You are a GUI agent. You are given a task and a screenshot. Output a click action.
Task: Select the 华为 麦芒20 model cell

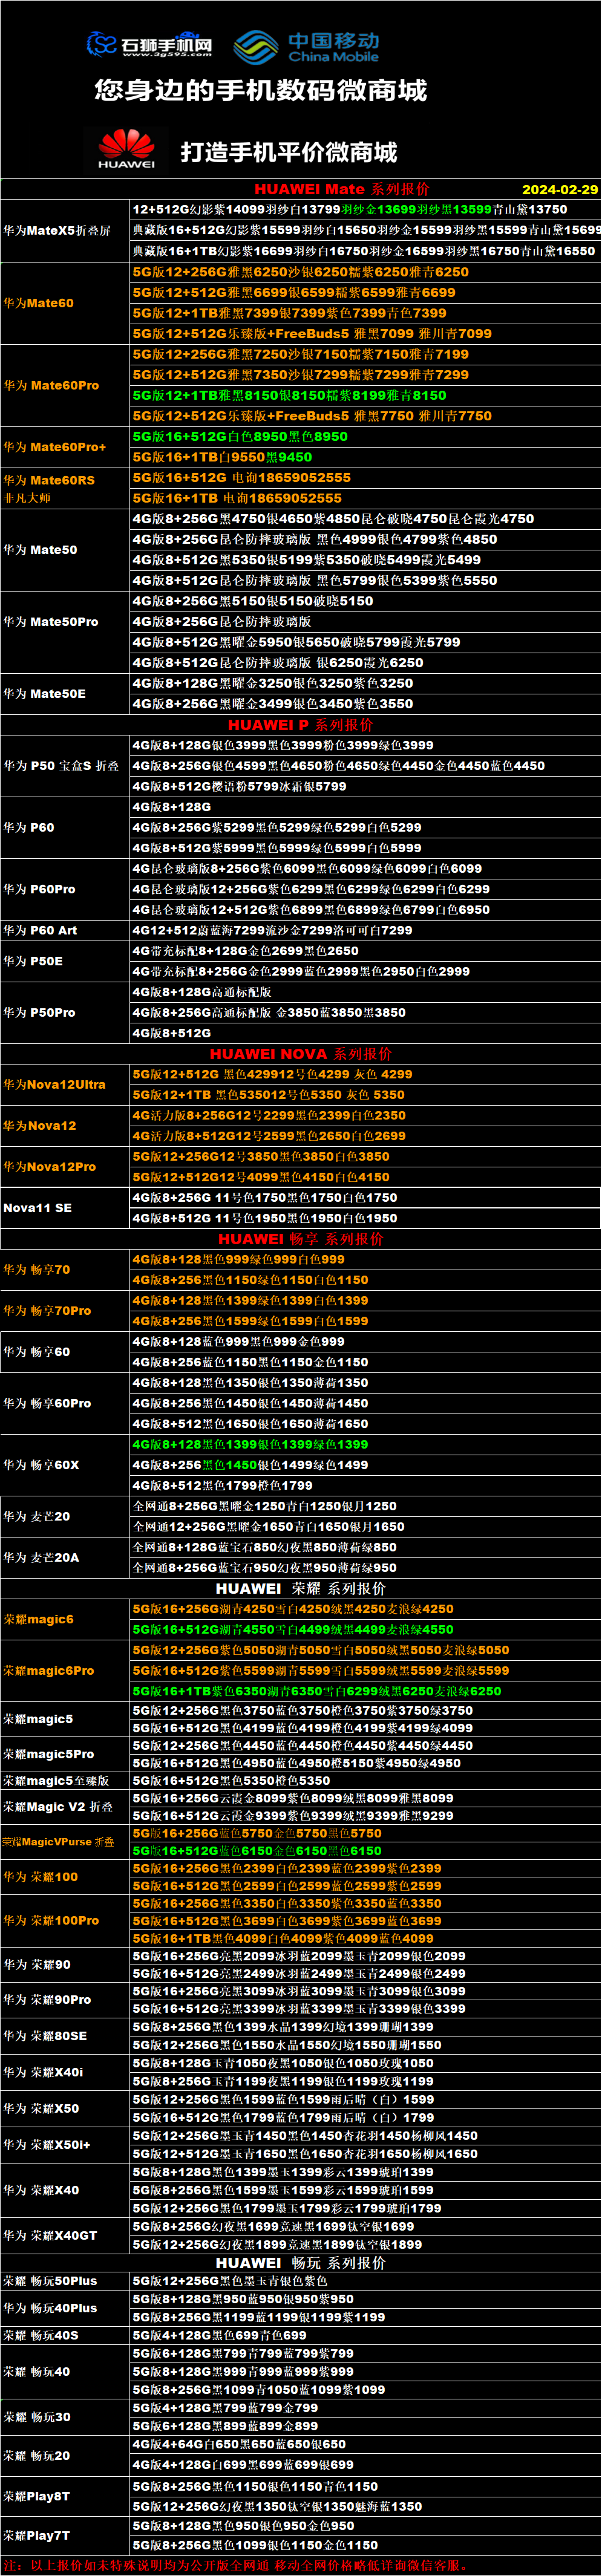click(66, 1516)
